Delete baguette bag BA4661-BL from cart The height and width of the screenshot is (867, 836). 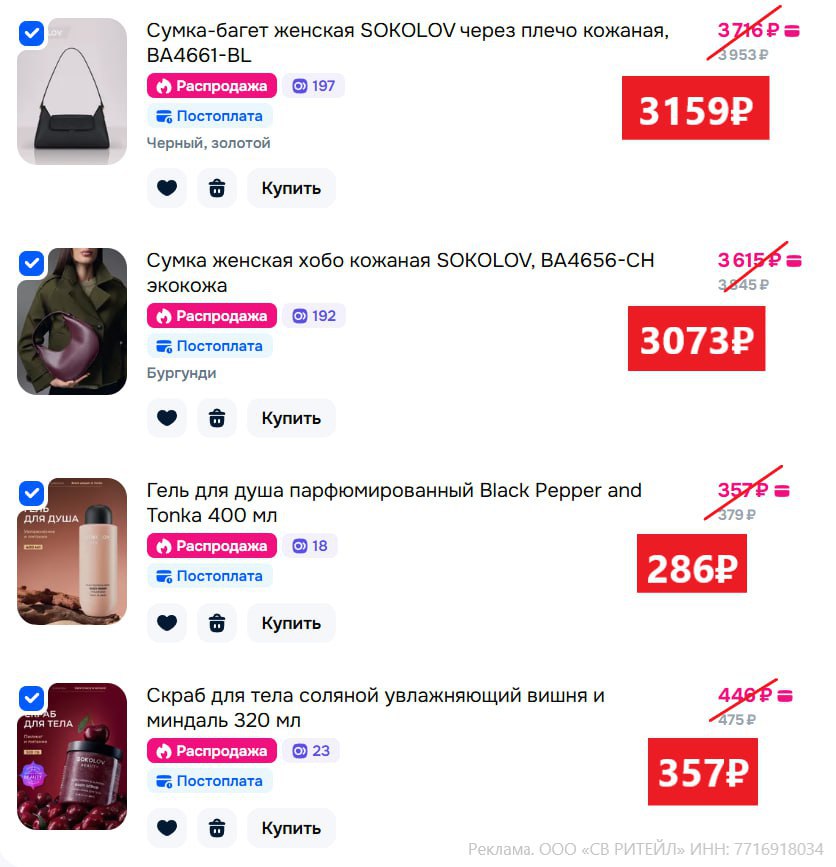pos(217,189)
